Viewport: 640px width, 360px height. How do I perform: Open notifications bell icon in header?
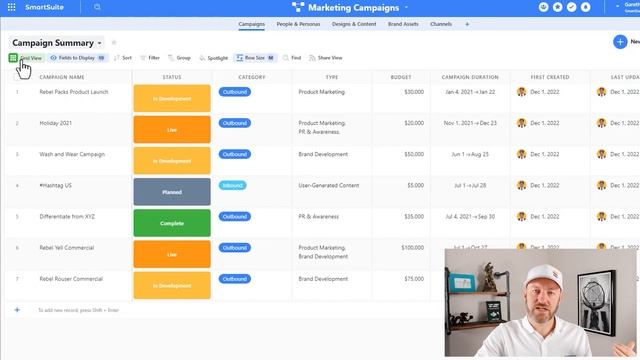[x=585, y=7]
